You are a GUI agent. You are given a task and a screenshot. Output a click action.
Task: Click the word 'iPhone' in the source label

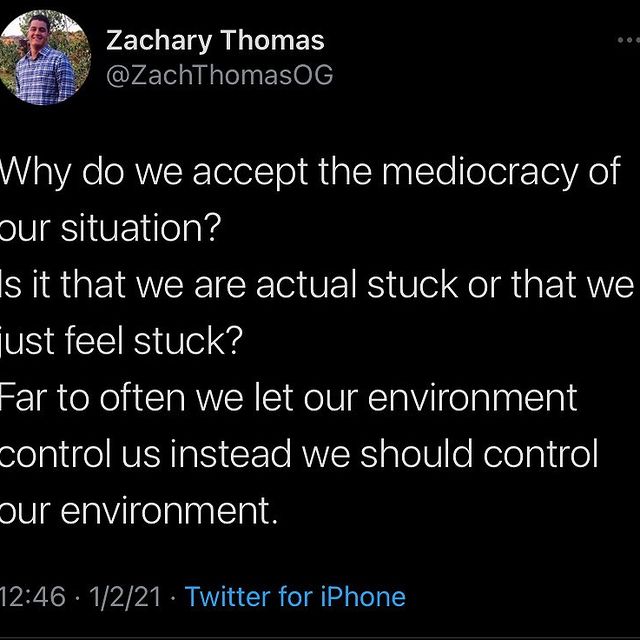click(x=363, y=597)
